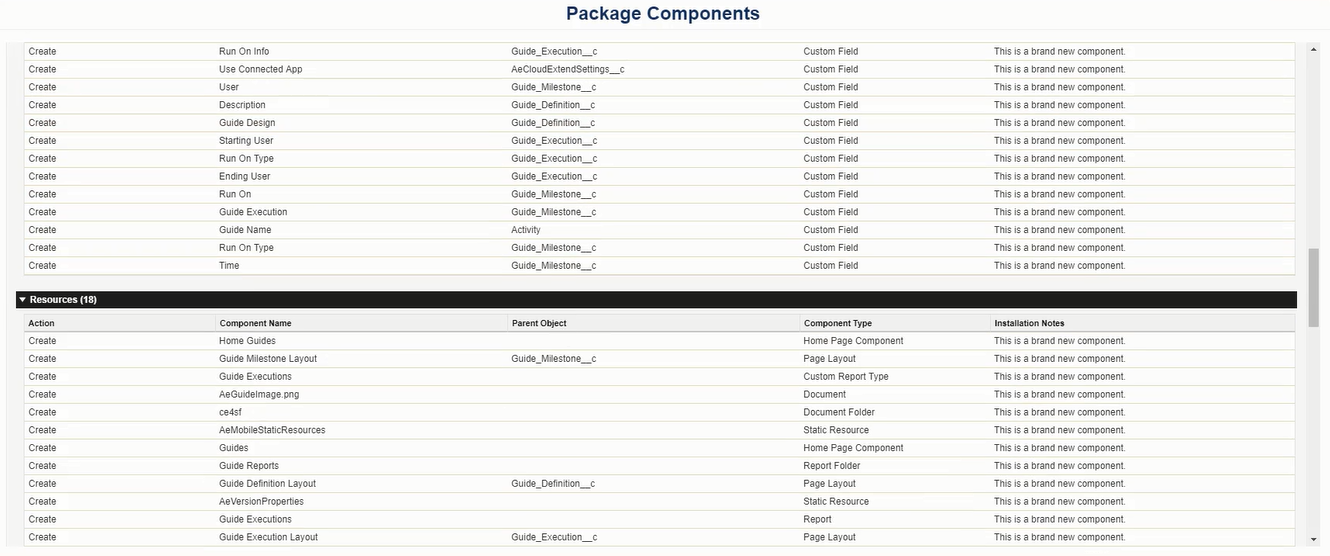Screen dimensions: 1330x556
Task: Select the AeMobileStaticResources entry
Action: point(272,430)
